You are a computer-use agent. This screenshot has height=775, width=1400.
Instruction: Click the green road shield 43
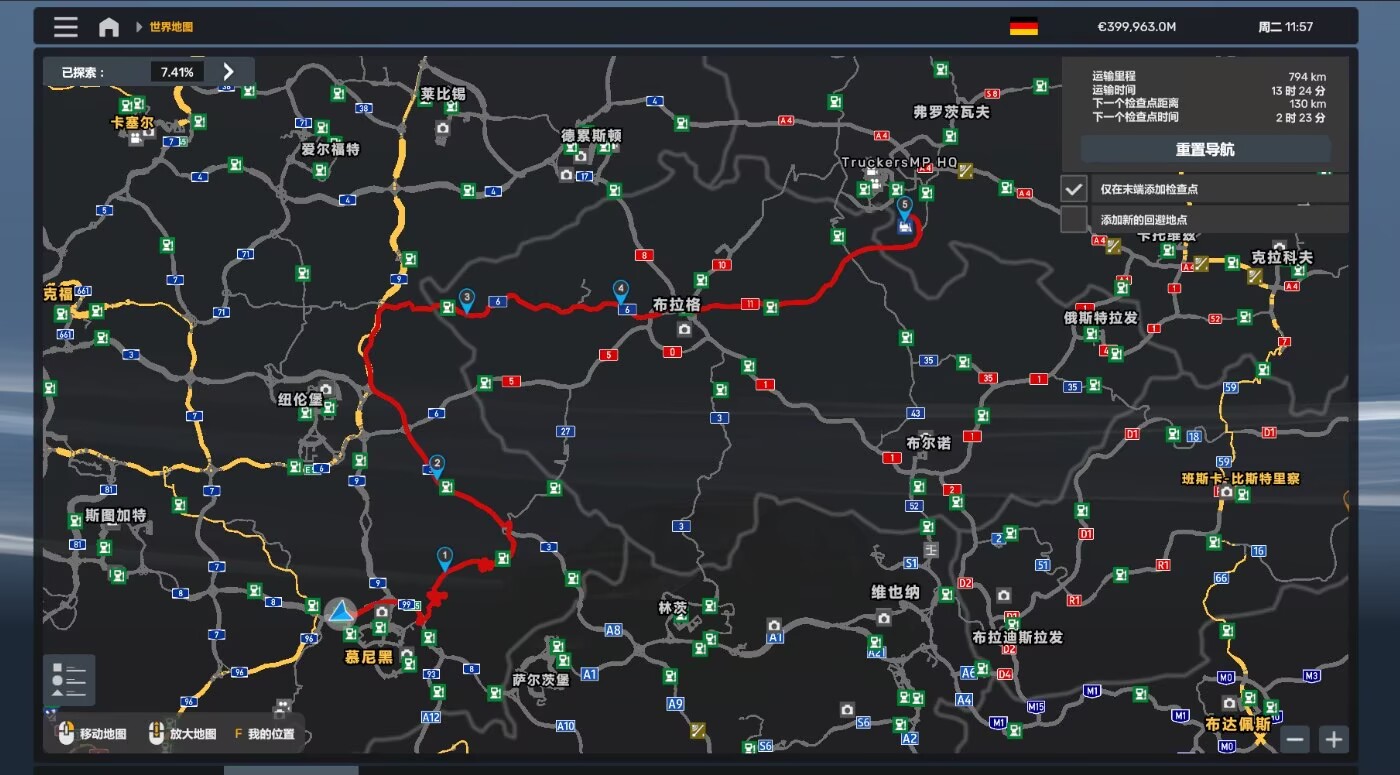(914, 413)
